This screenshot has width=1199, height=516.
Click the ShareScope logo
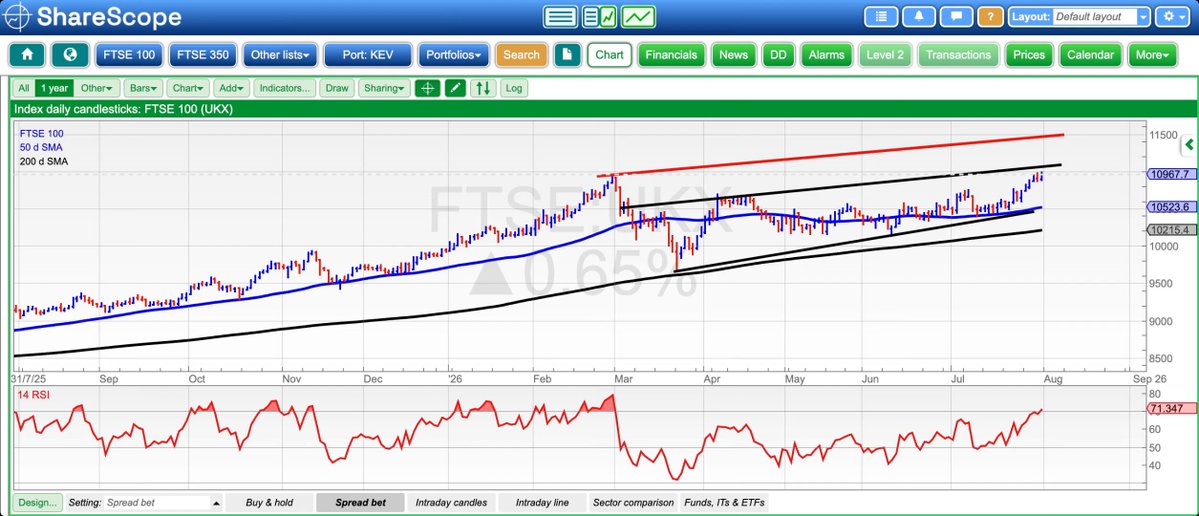pos(93,16)
